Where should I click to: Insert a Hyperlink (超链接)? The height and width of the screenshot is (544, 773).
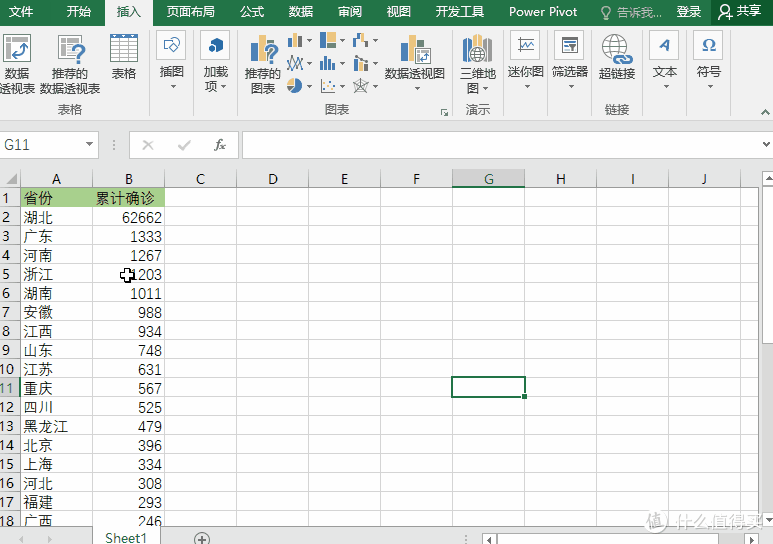click(x=616, y=56)
